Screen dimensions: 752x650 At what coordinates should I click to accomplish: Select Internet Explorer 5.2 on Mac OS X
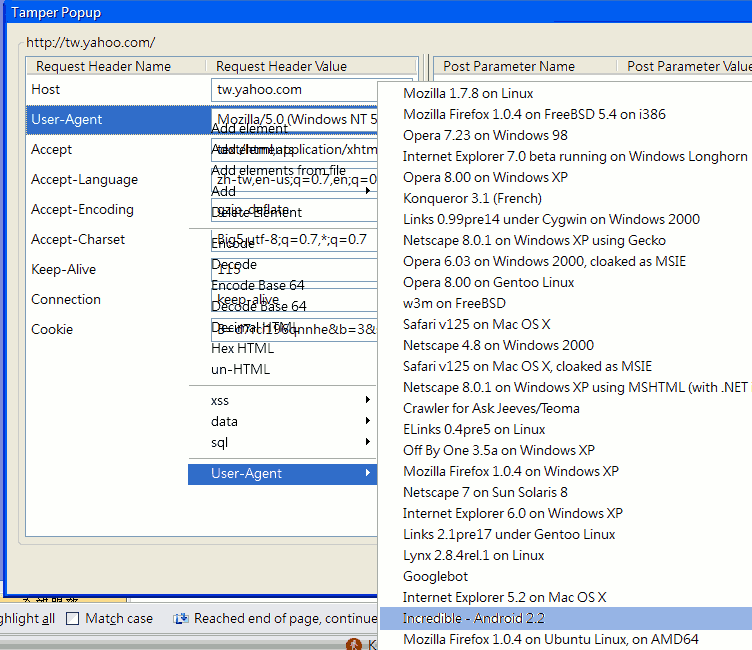point(505,598)
